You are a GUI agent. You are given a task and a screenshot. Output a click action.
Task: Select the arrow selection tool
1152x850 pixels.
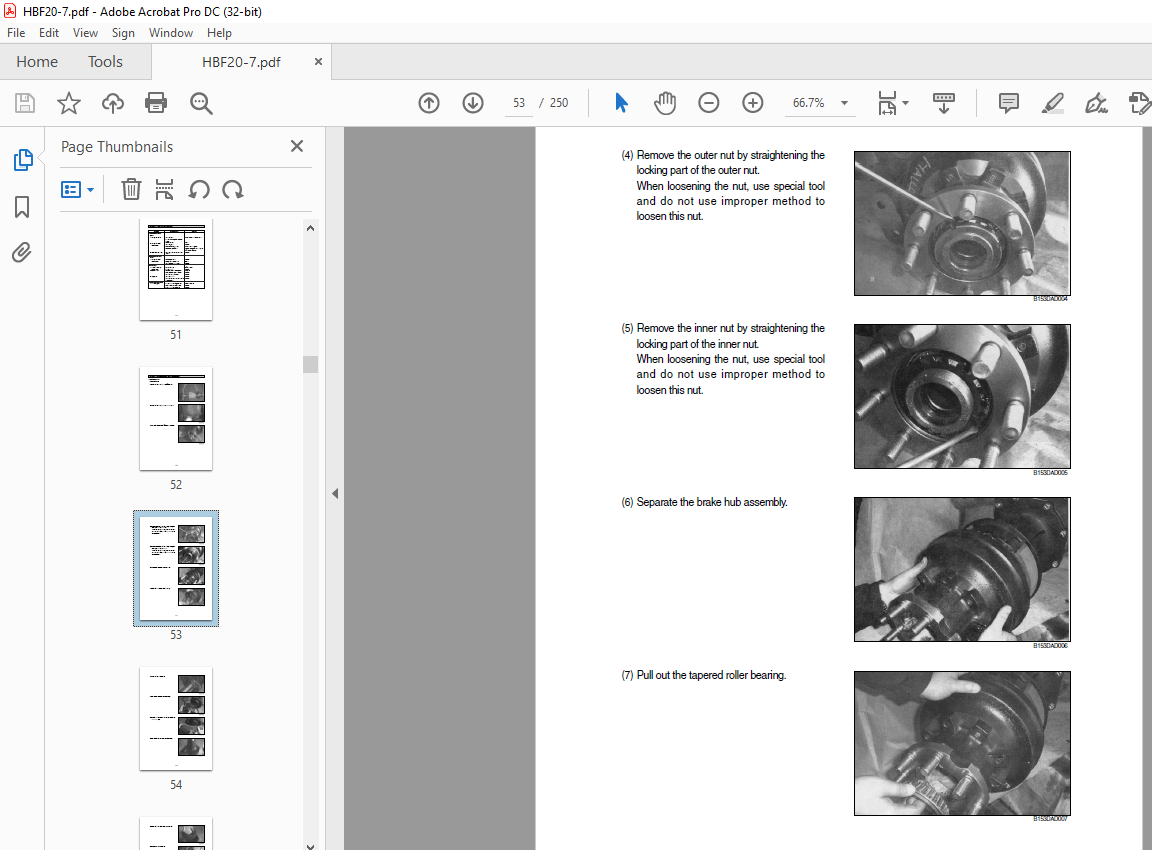[x=622, y=103]
